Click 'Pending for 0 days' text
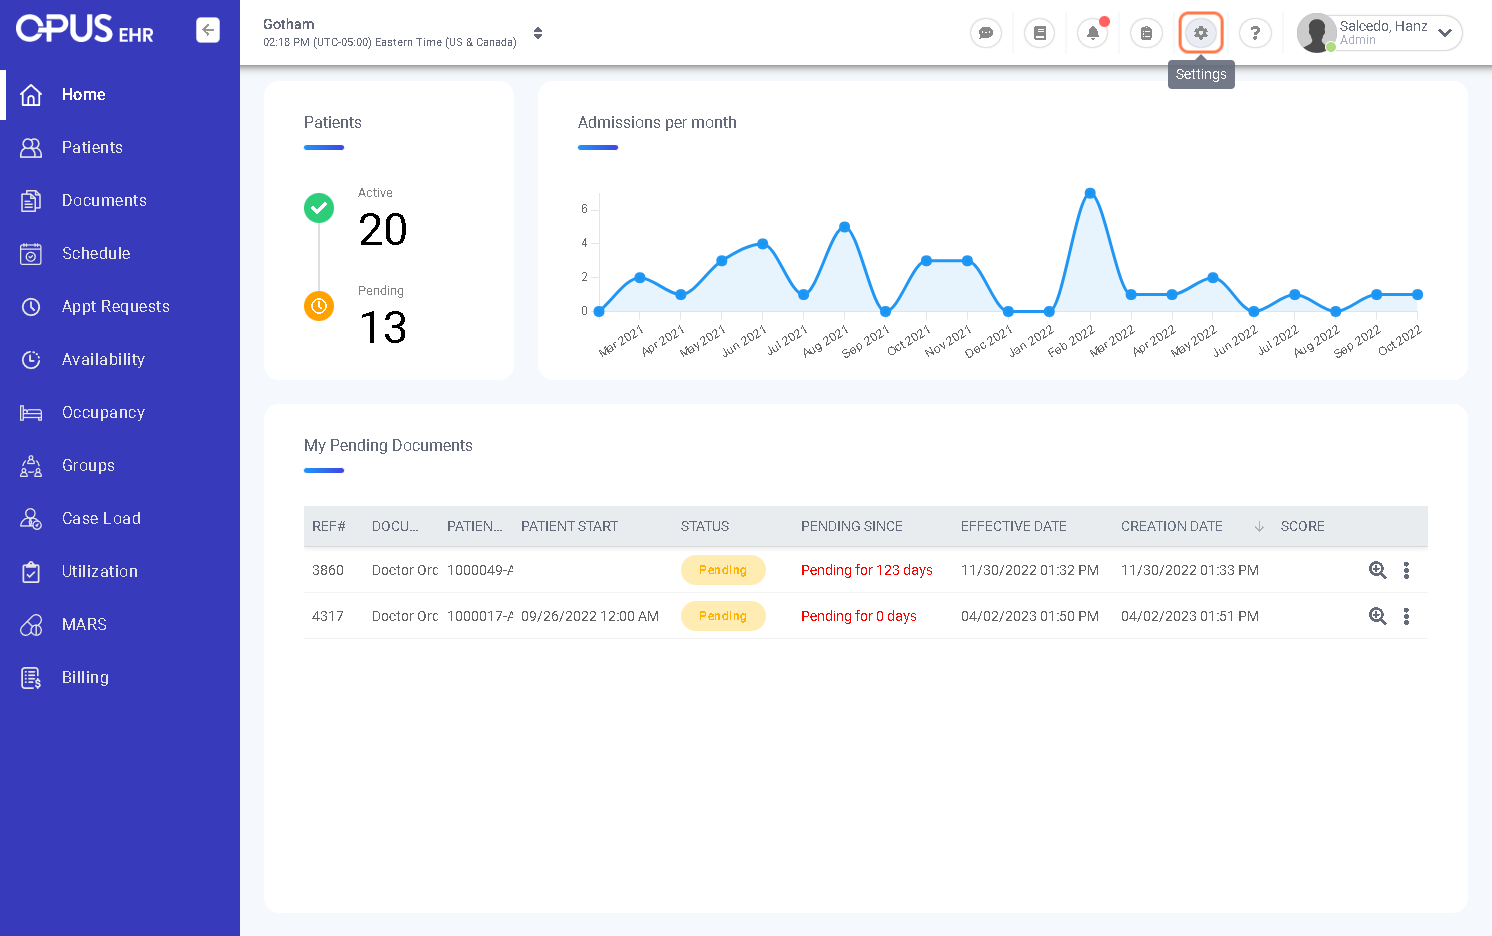 [x=859, y=616]
